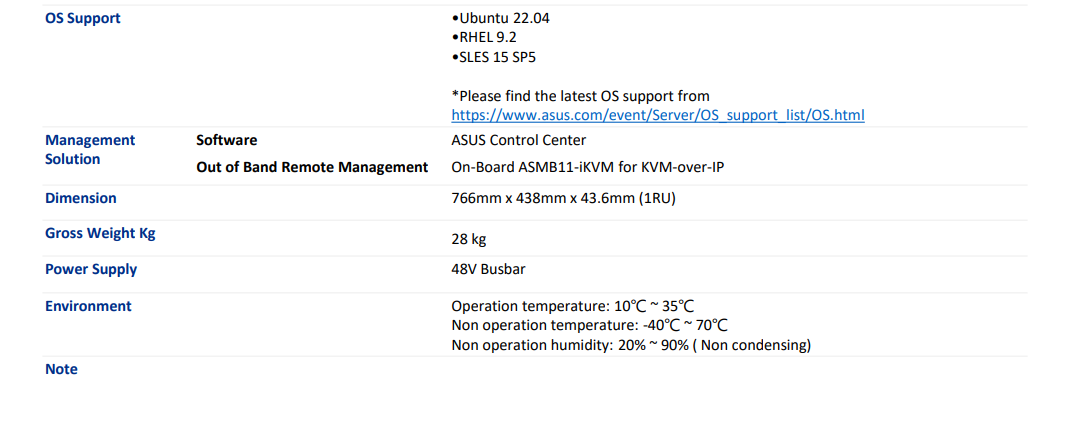Click the Note row heading
Image resolution: width=1070 pixels, height=439 pixels.
tap(61, 369)
